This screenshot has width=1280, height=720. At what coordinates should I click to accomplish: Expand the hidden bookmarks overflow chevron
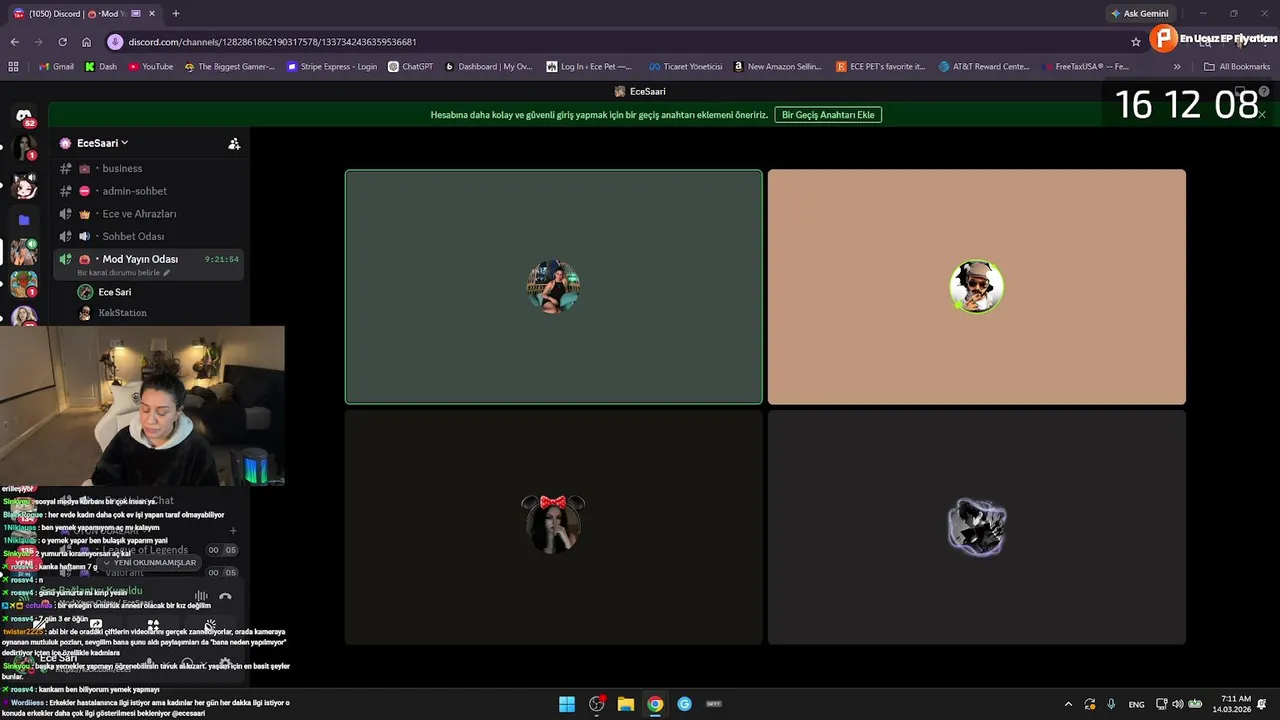pyautogui.click(x=1177, y=67)
